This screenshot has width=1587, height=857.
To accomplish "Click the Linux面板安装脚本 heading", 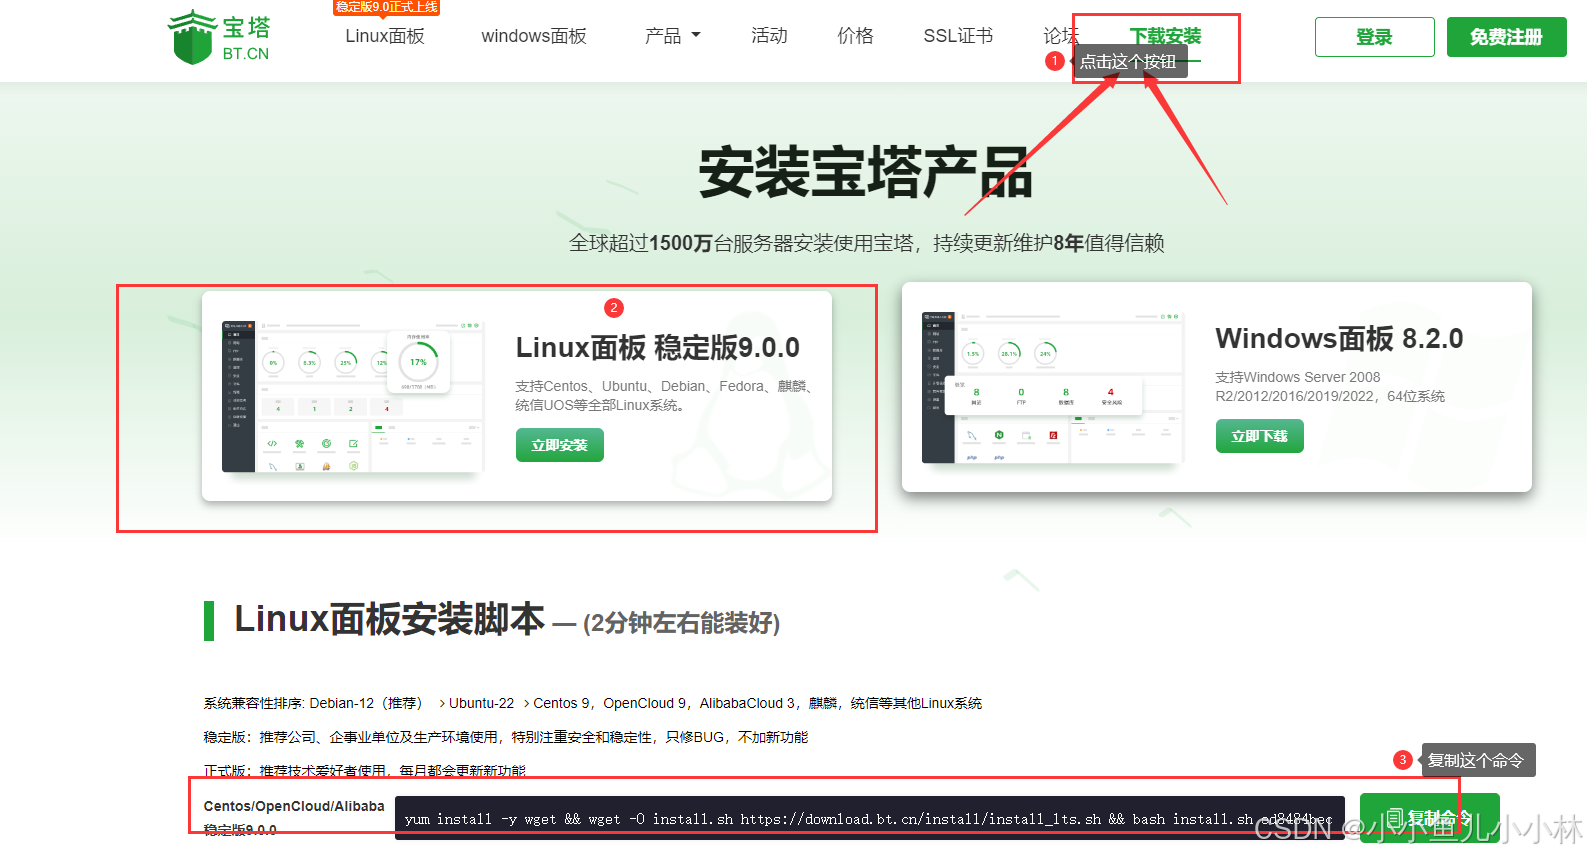I will point(389,619).
